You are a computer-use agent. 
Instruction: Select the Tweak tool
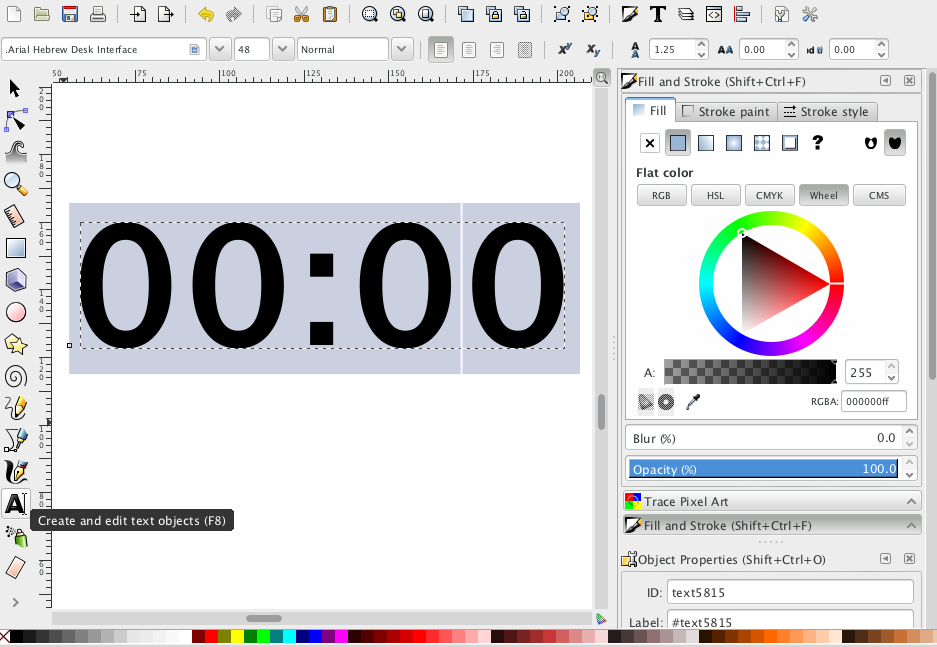pyautogui.click(x=16, y=152)
